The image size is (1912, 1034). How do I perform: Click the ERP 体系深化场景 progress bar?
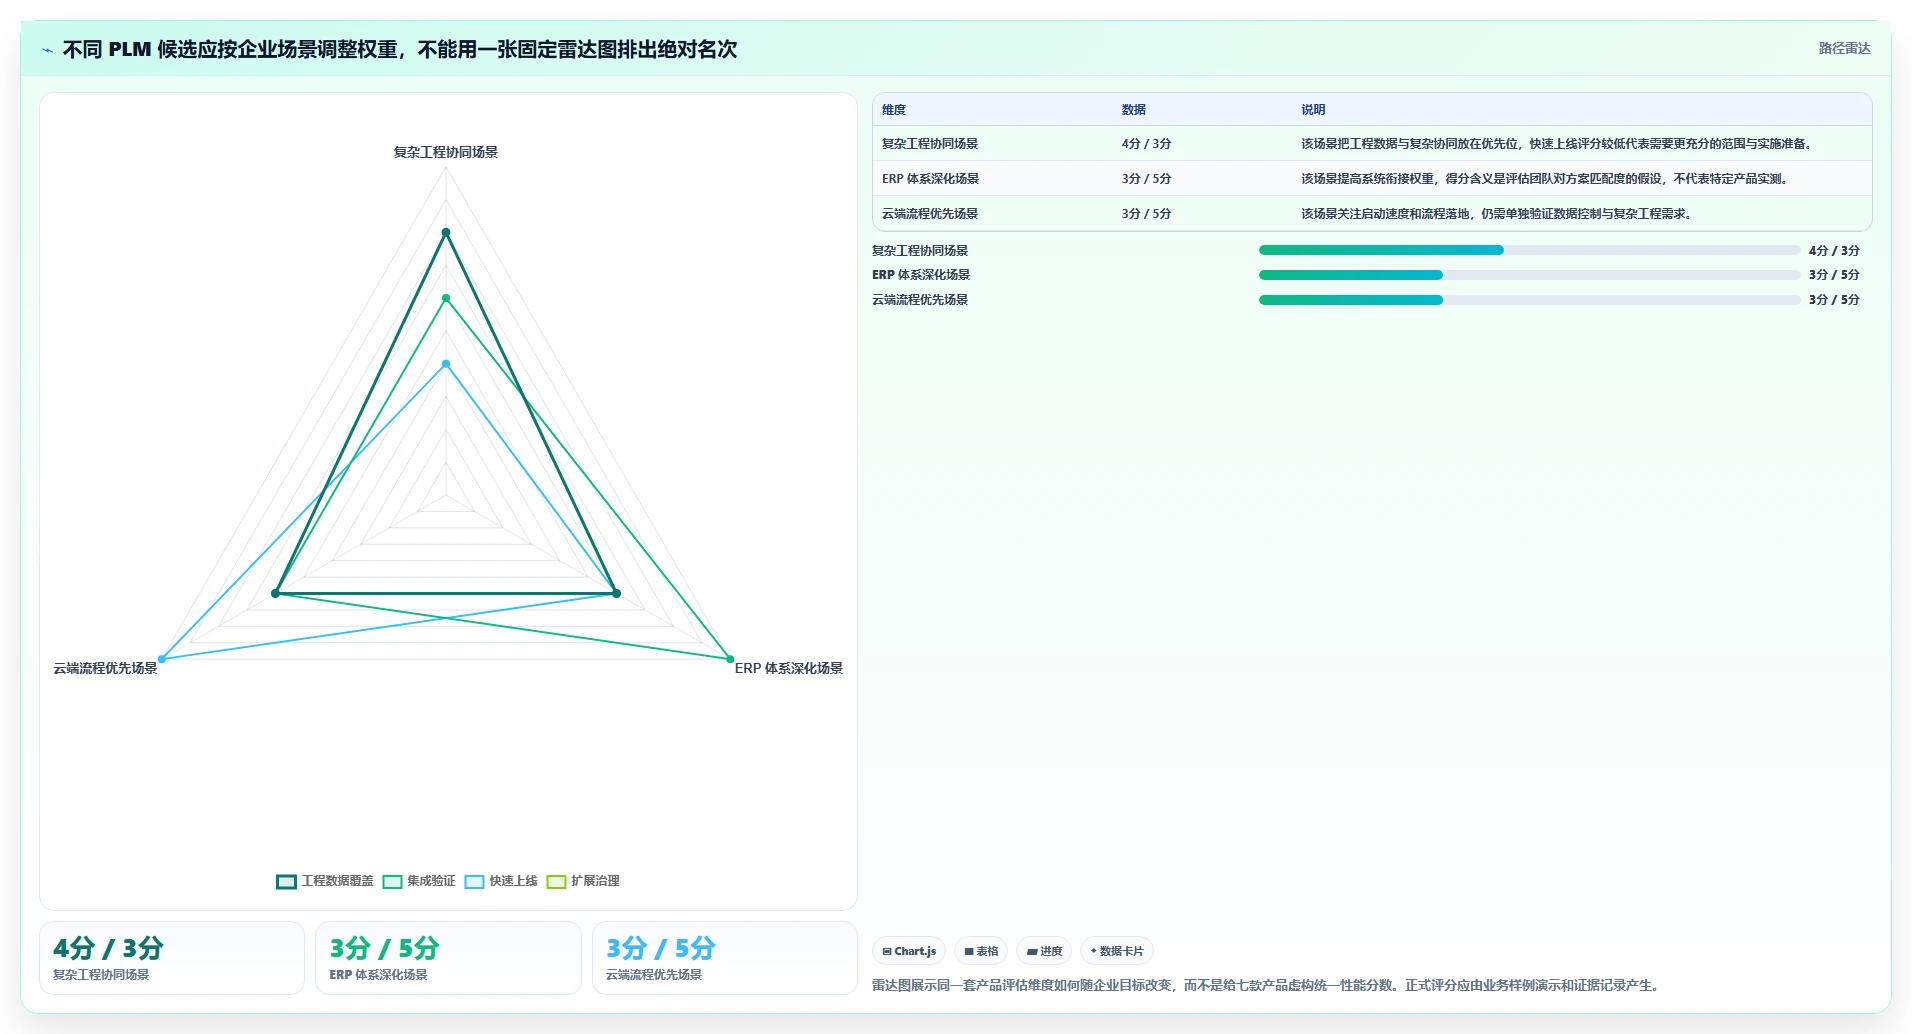point(1529,275)
